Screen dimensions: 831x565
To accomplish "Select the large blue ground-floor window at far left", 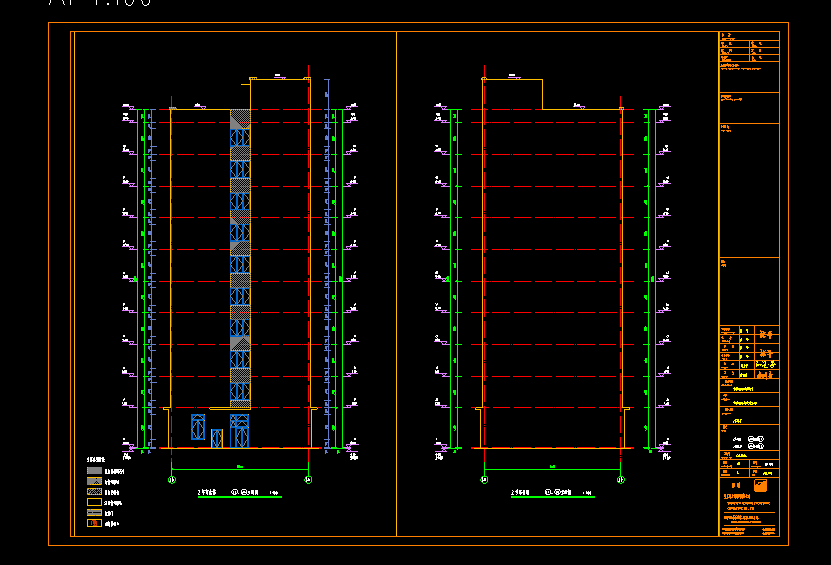I will coord(198,428).
